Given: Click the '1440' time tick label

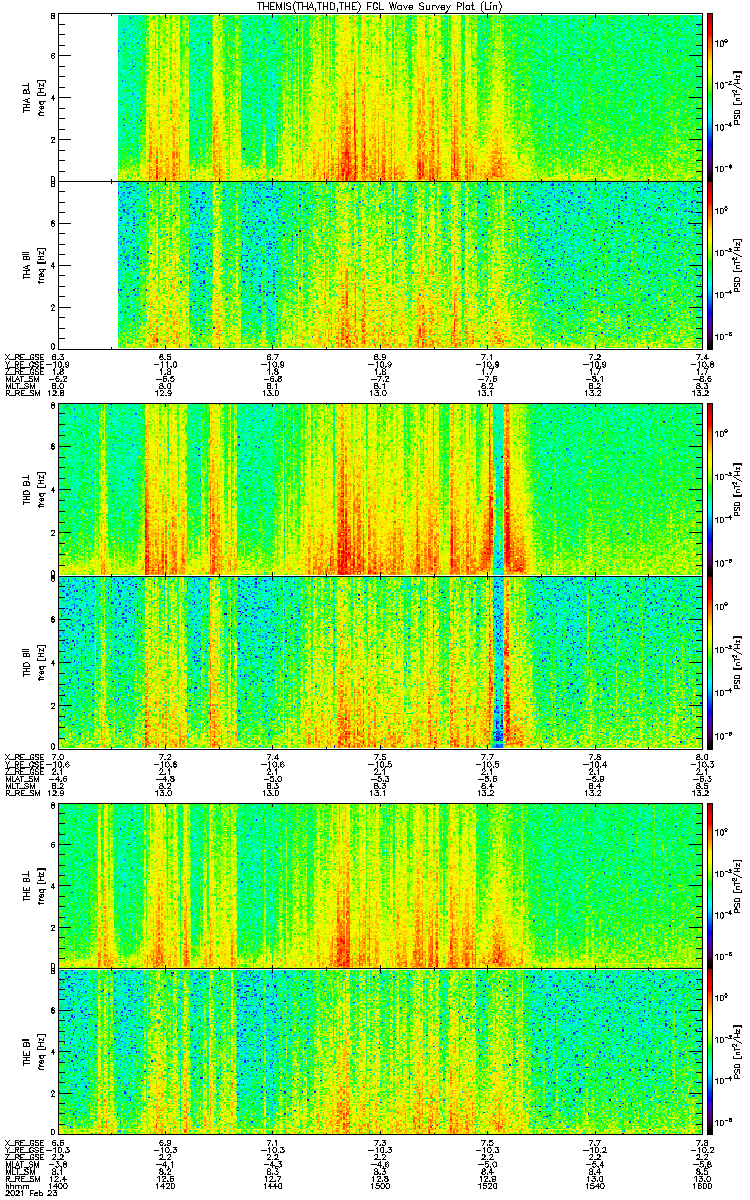Looking at the screenshot, I should (273, 1187).
